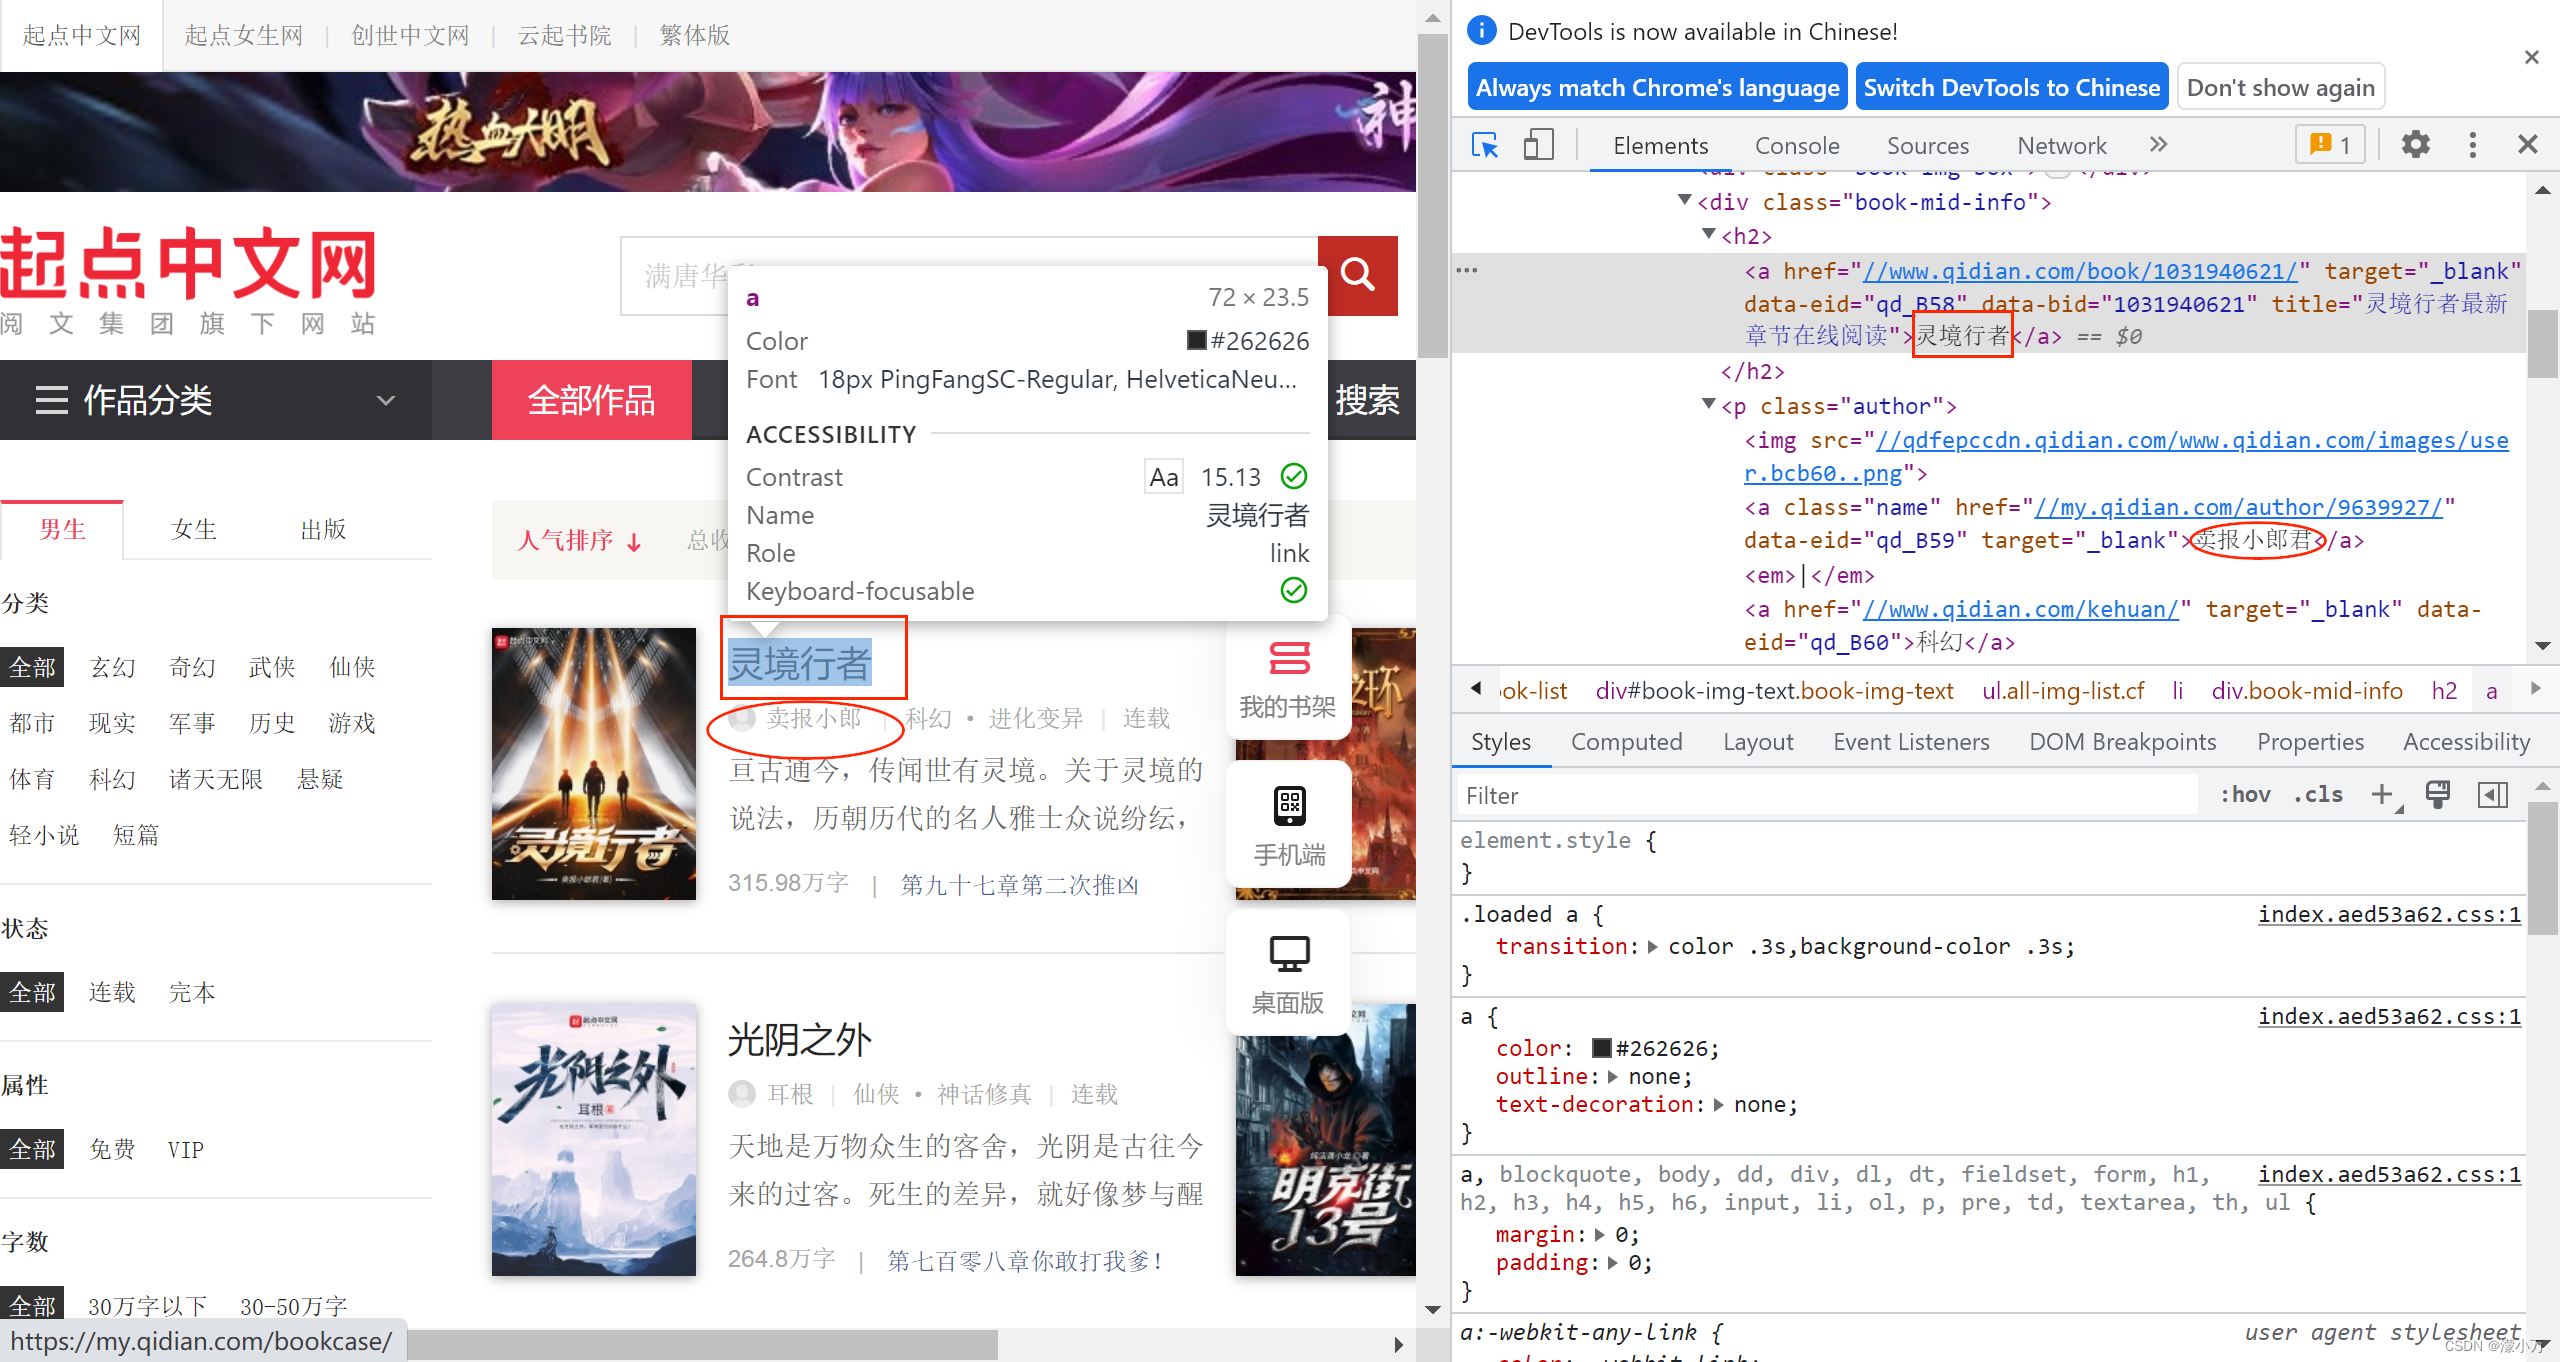Click the page vertical scrollbar thumb

tap(1432, 196)
